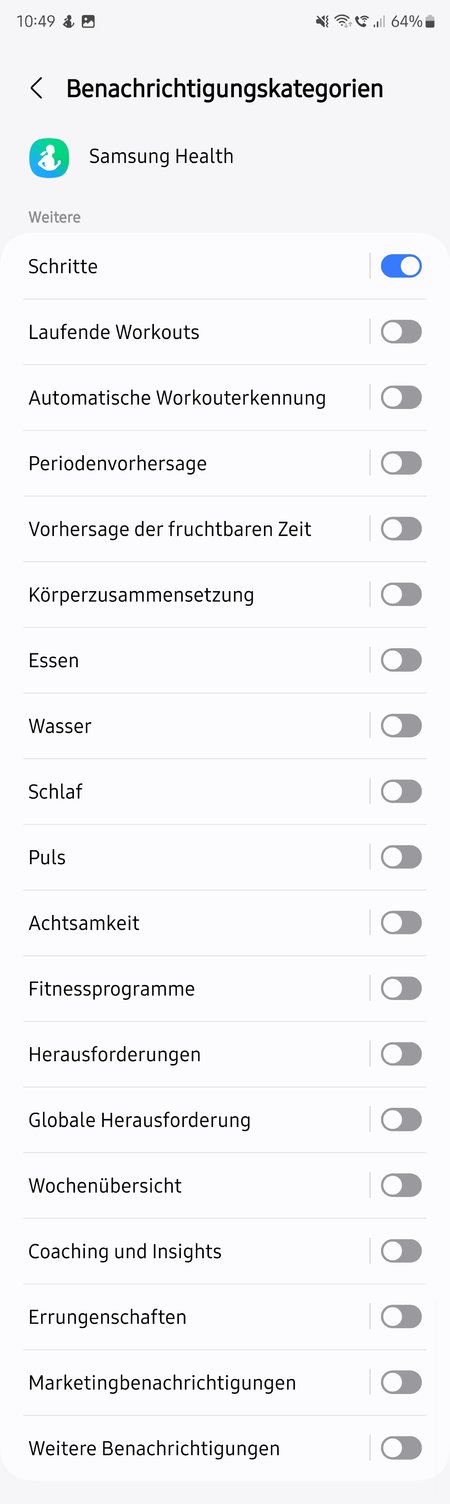Tap the Errungenschaften label

[x=107, y=1318]
